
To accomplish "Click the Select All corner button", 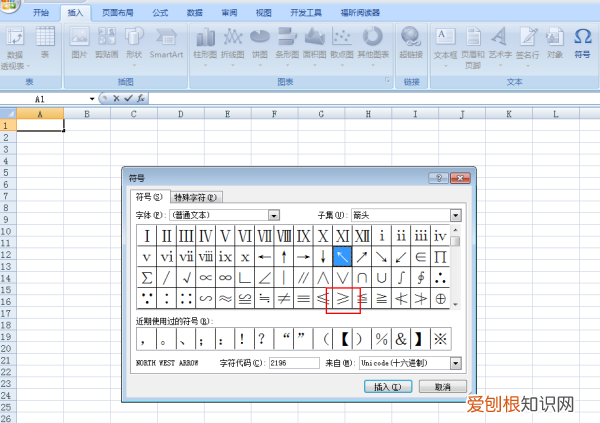I will tap(8, 114).
